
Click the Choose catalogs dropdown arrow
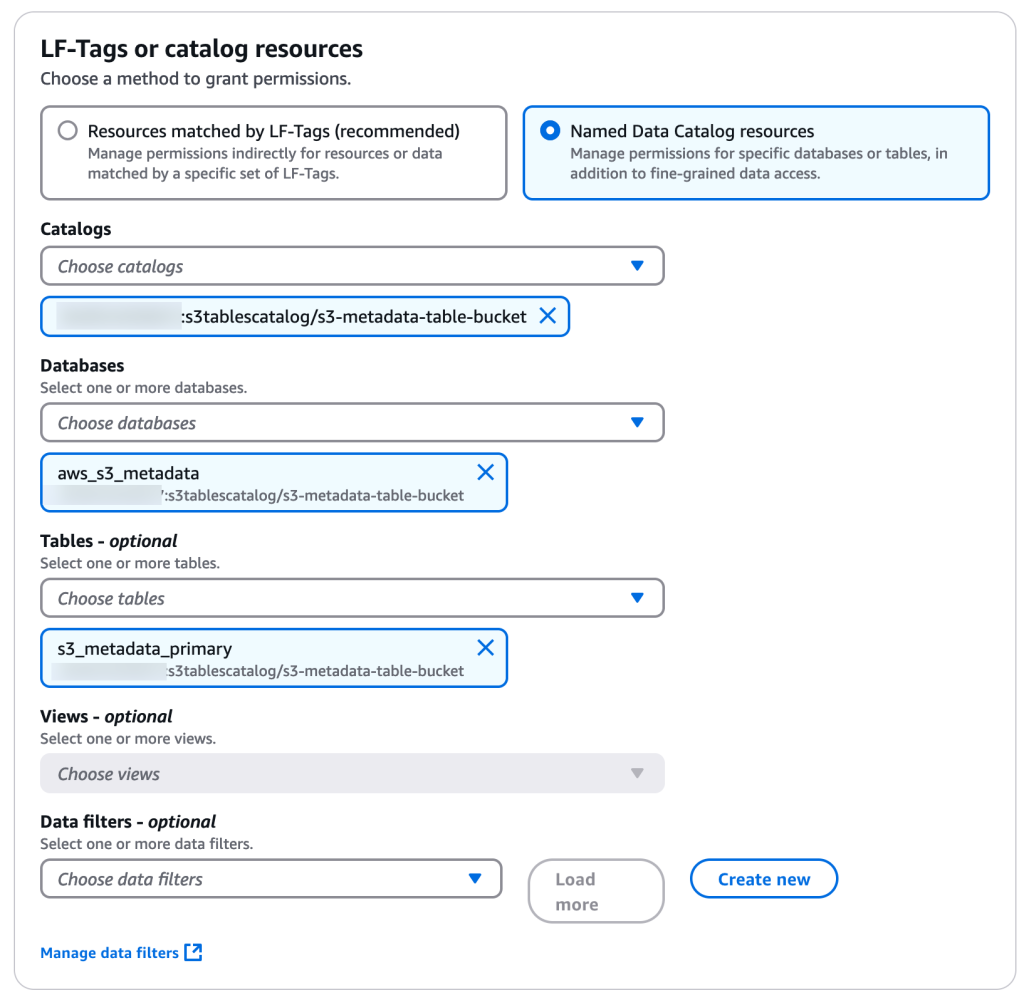click(637, 266)
